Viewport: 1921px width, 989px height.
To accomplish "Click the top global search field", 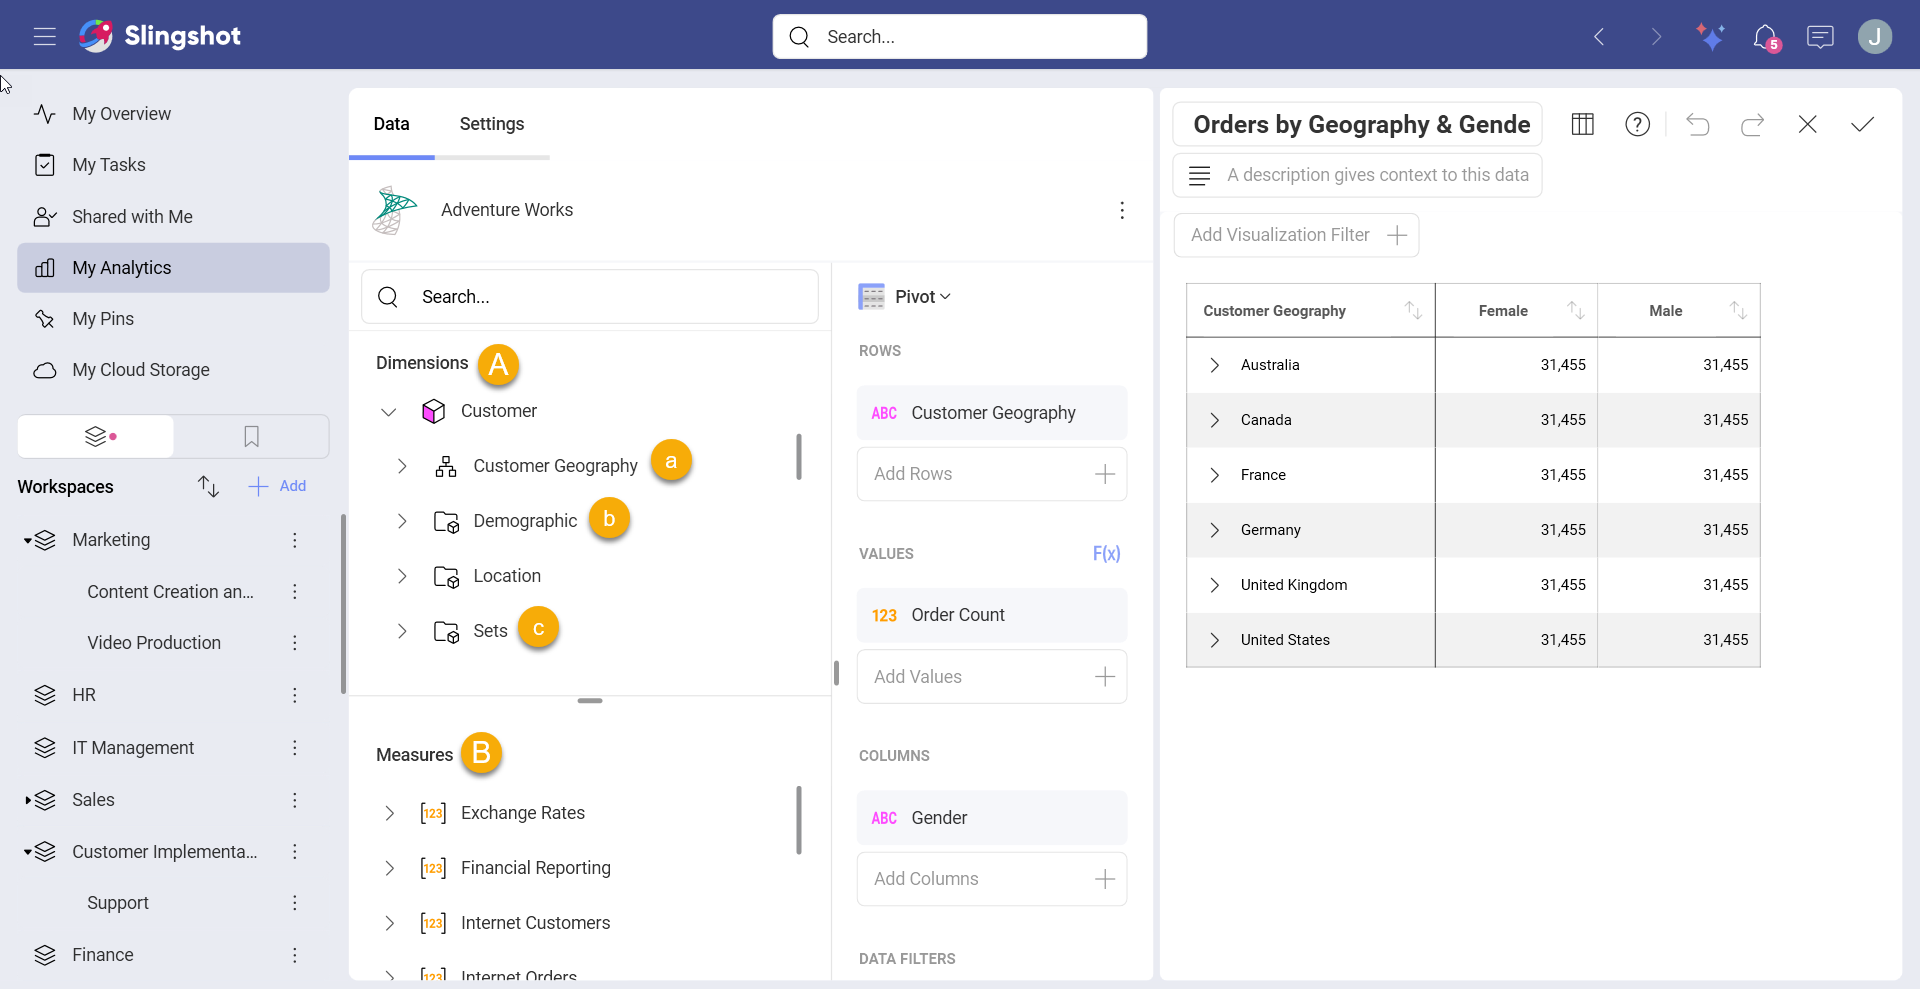I will pos(960,37).
